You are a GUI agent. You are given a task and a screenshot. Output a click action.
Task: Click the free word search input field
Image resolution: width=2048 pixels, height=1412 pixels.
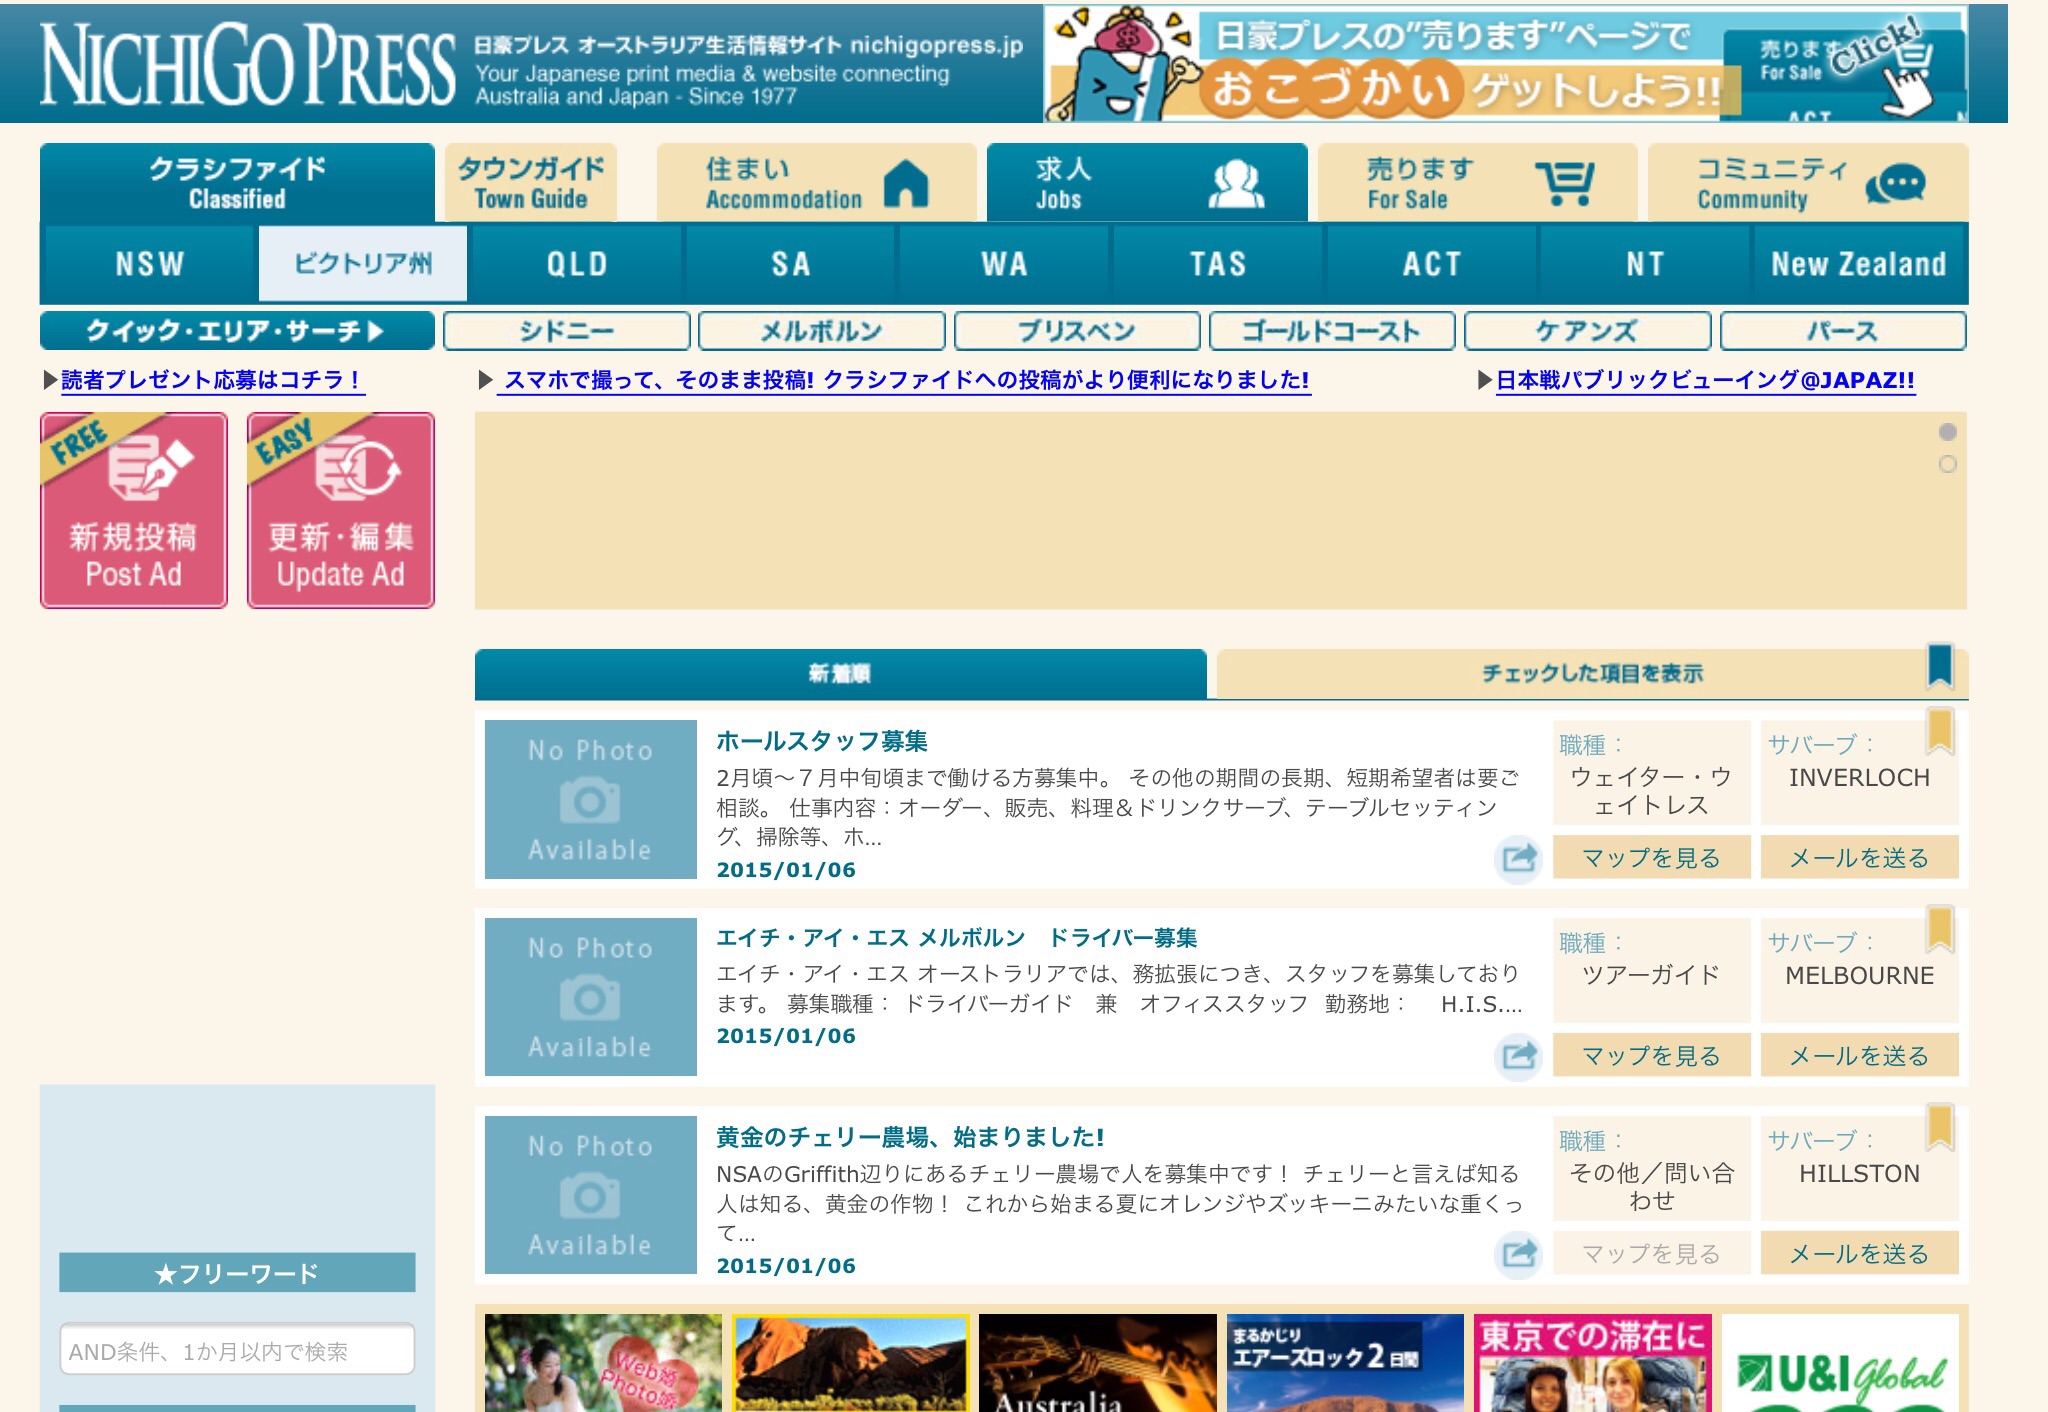[237, 1351]
